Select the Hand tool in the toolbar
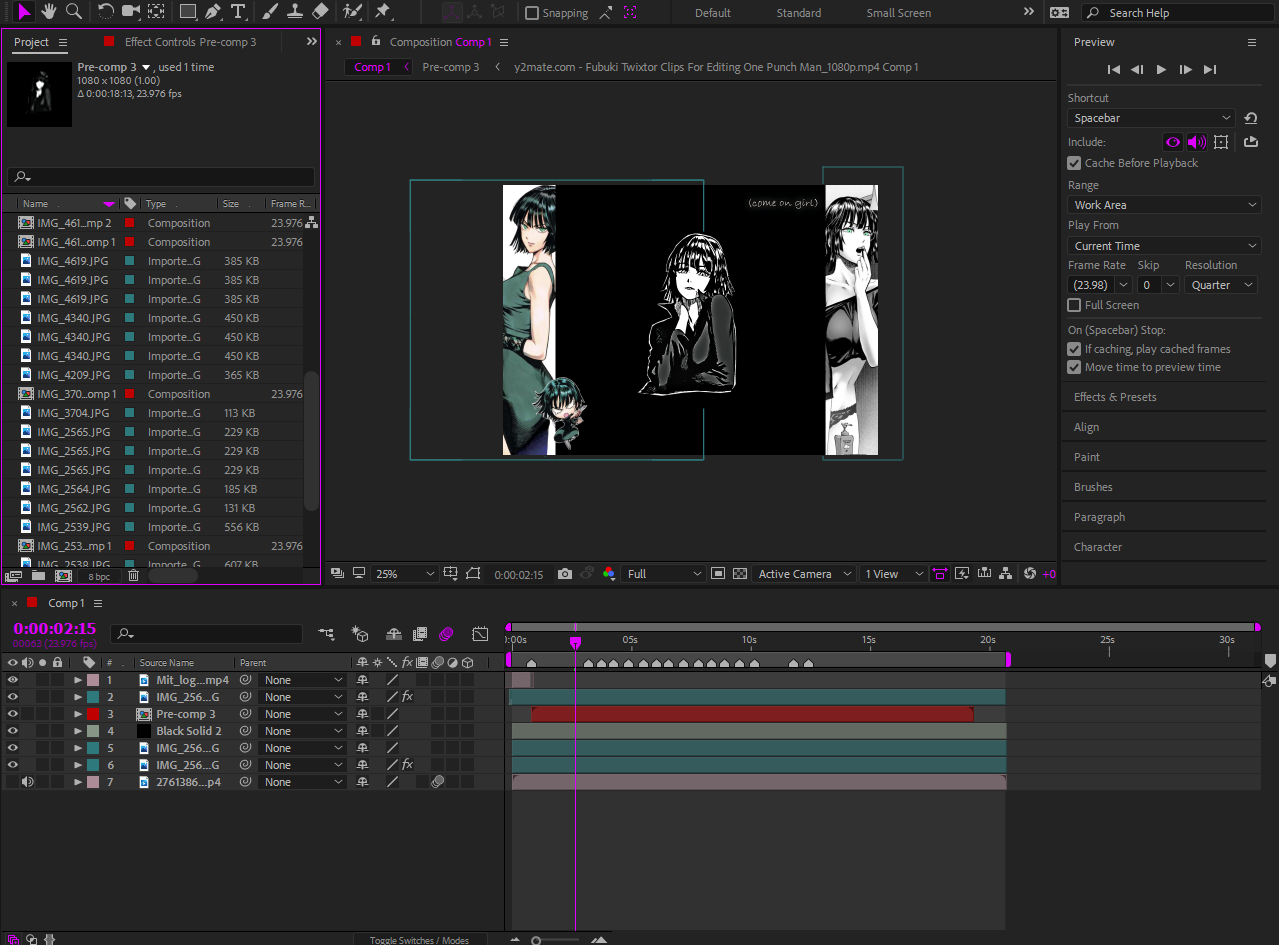Image resolution: width=1279 pixels, height=945 pixels. click(48, 12)
